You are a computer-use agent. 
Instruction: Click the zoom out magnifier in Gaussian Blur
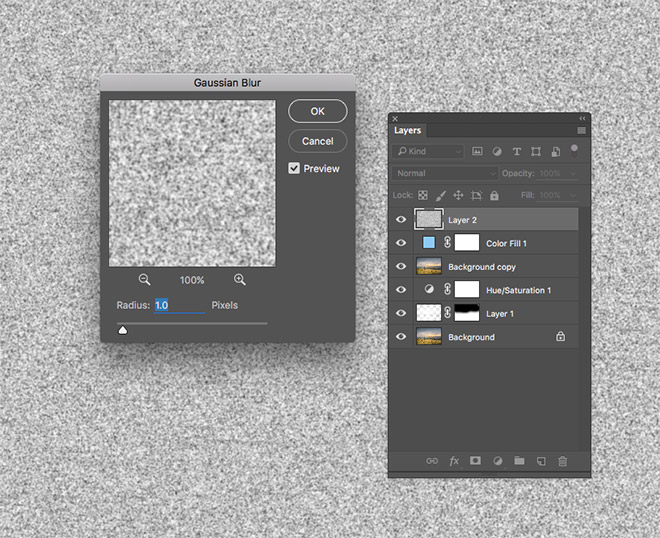145,280
